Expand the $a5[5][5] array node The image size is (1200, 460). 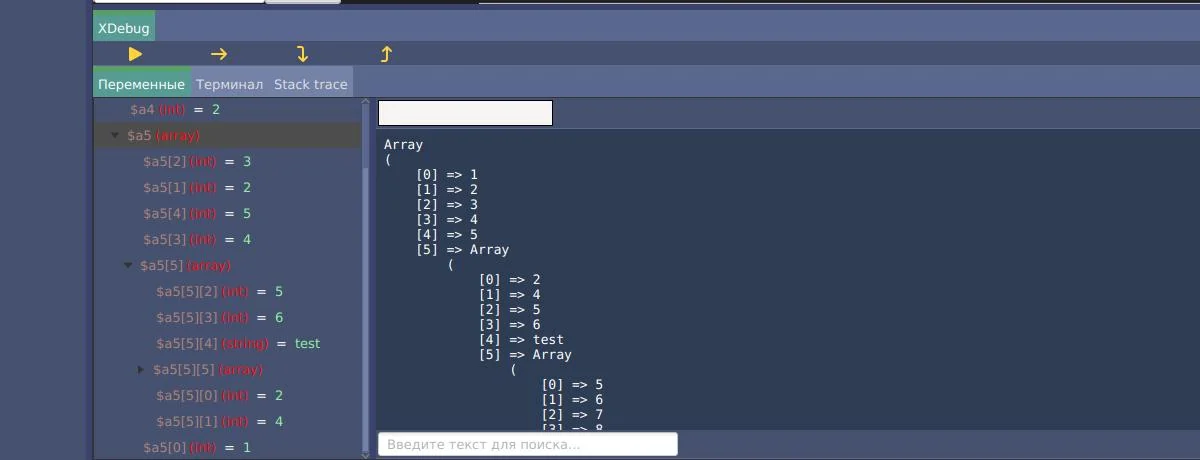[x=141, y=370]
